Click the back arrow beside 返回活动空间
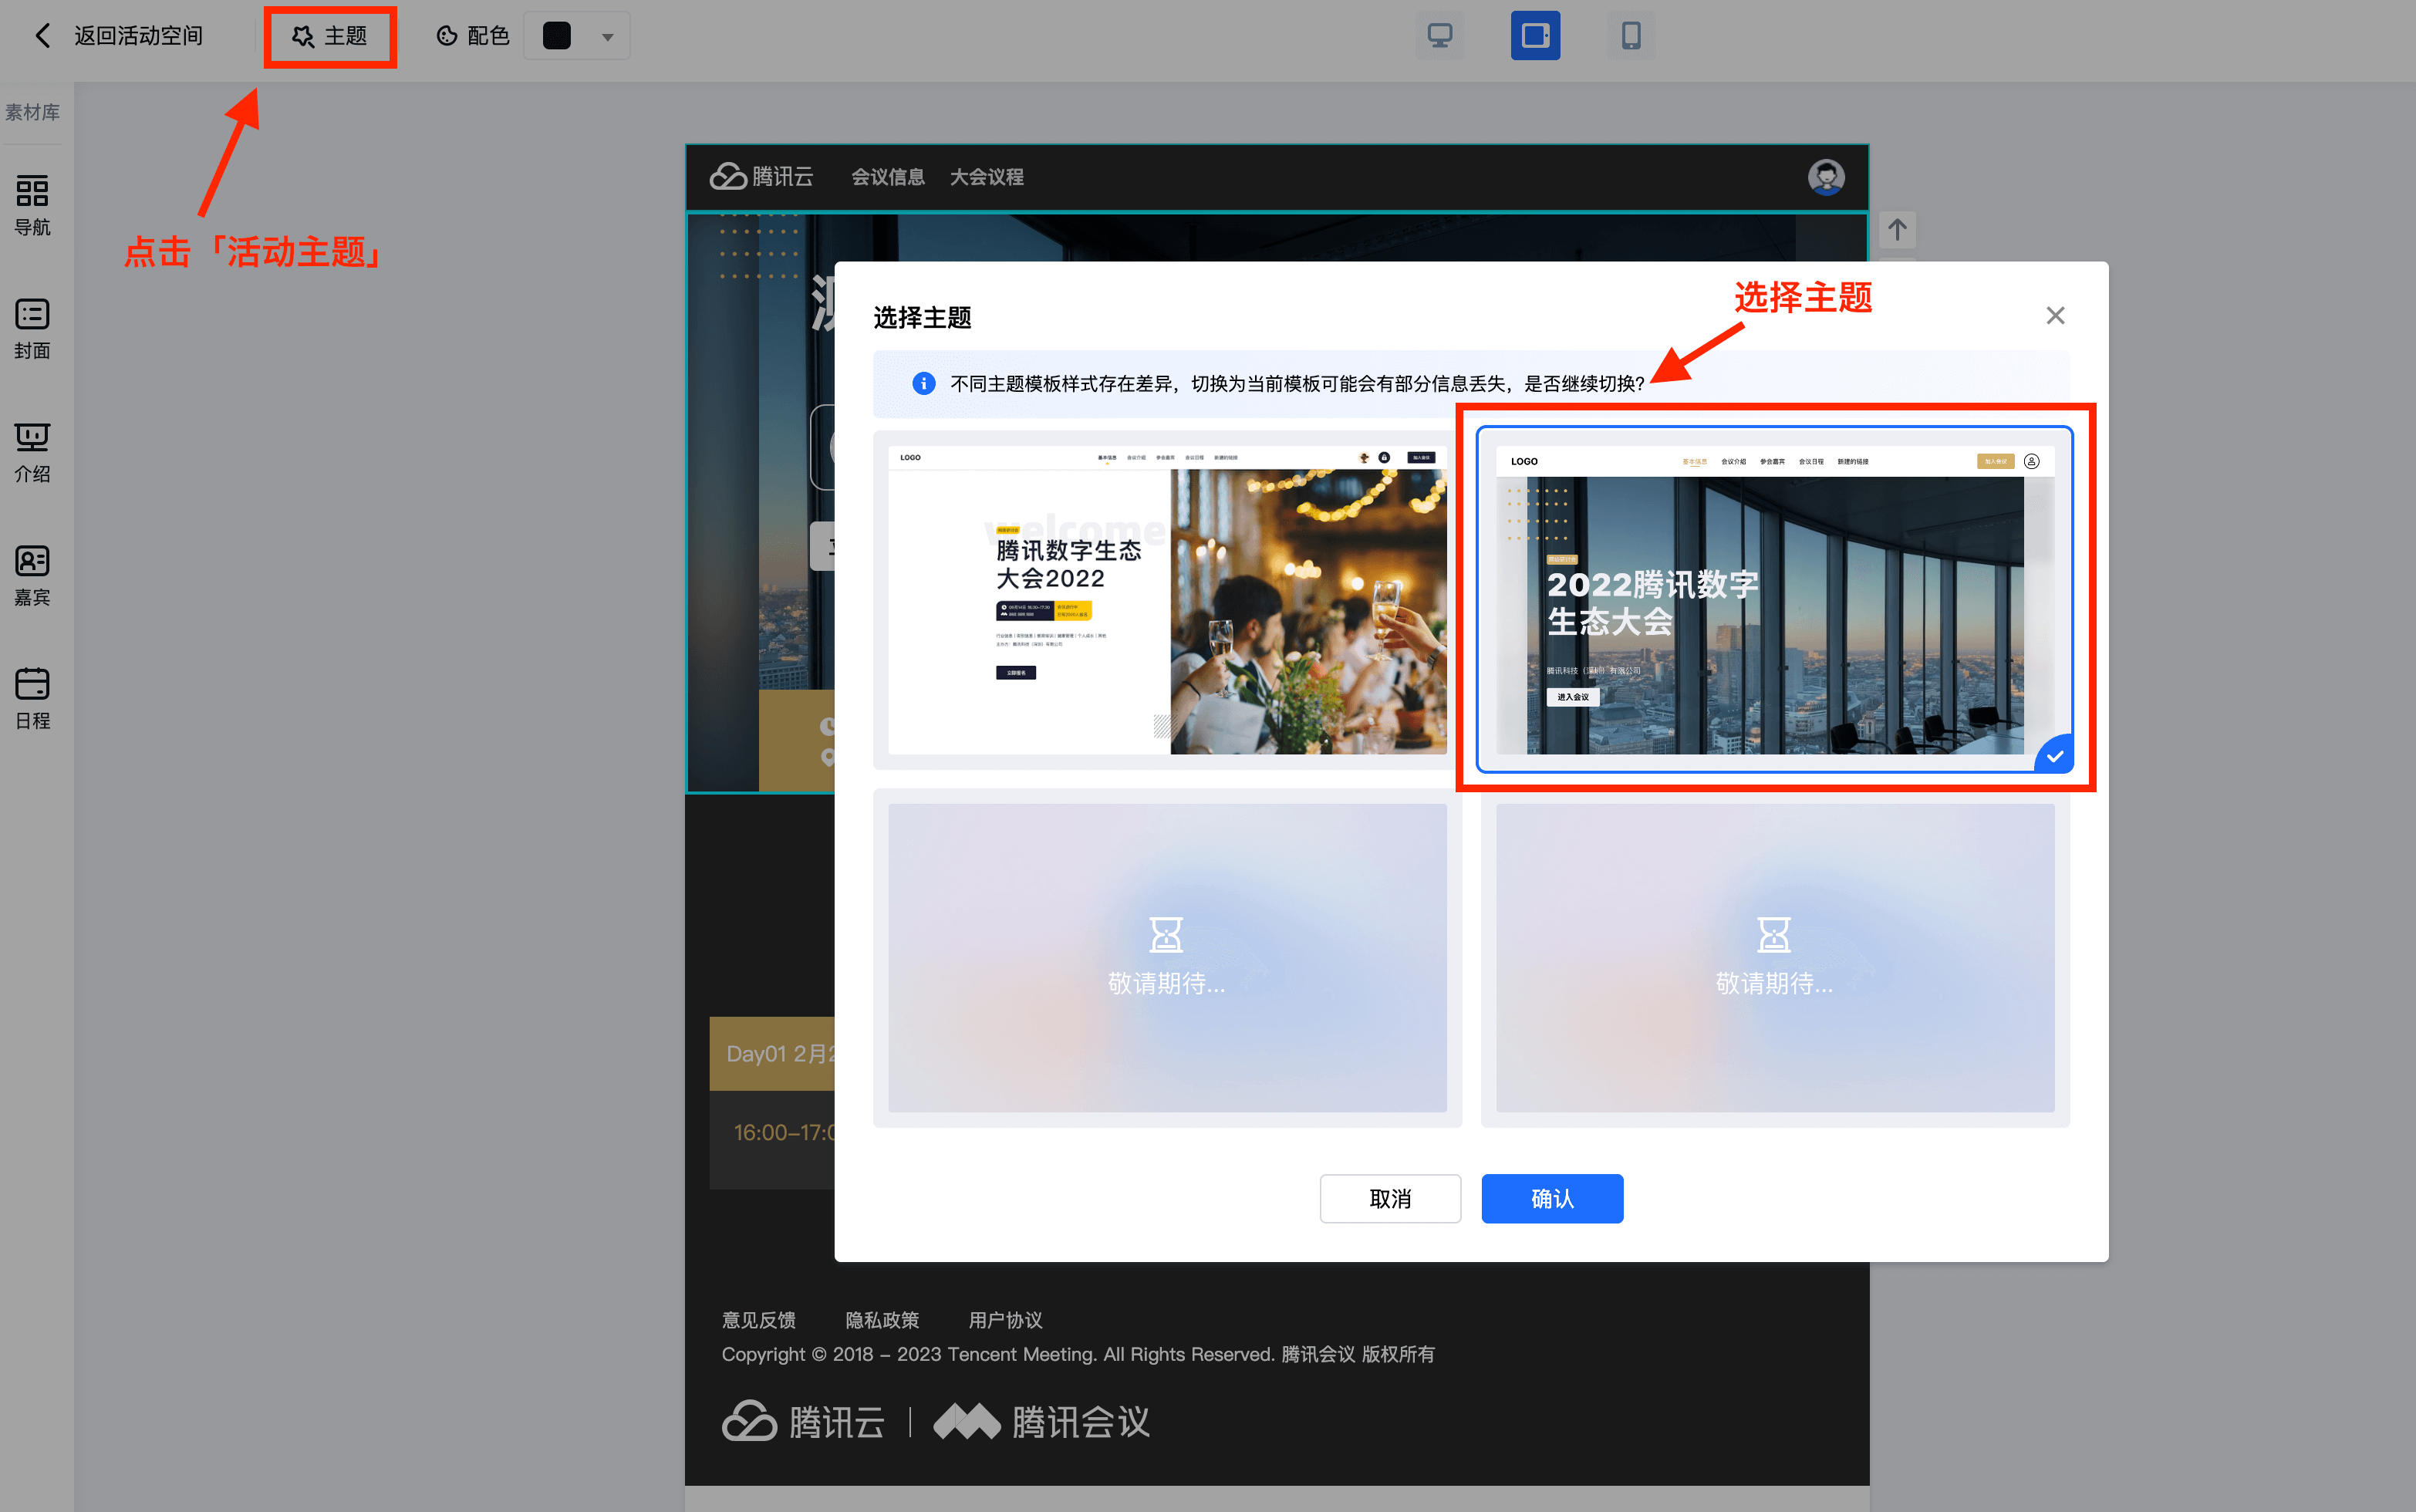 coord(42,36)
